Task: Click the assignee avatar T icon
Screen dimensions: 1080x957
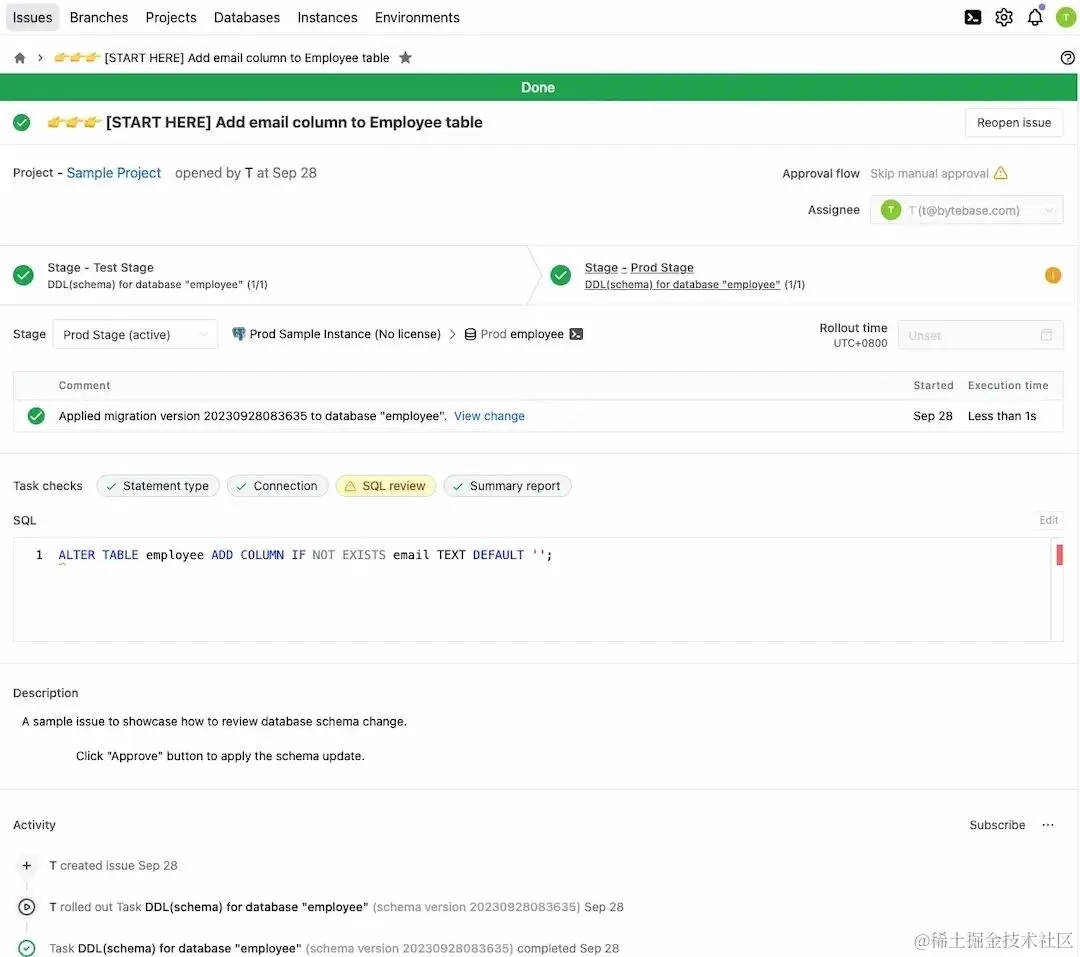Action: pos(891,210)
